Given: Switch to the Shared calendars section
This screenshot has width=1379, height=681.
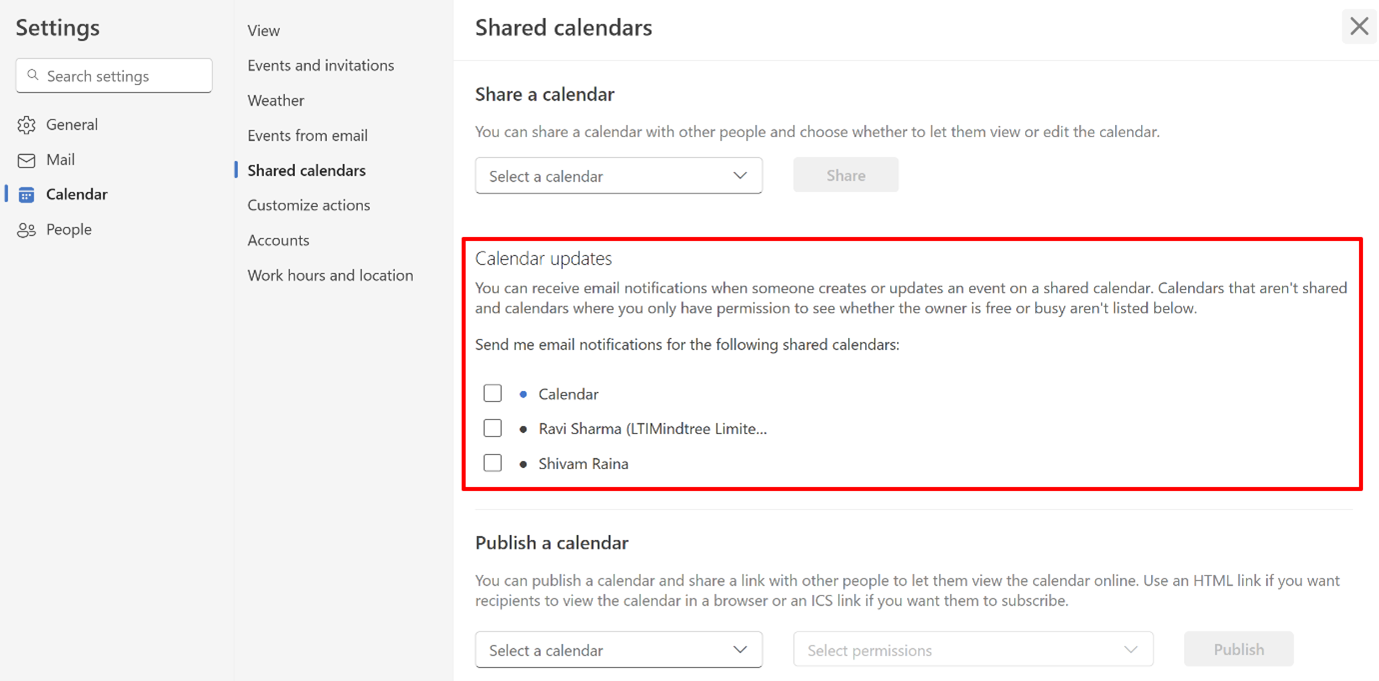Looking at the screenshot, I should coord(305,170).
